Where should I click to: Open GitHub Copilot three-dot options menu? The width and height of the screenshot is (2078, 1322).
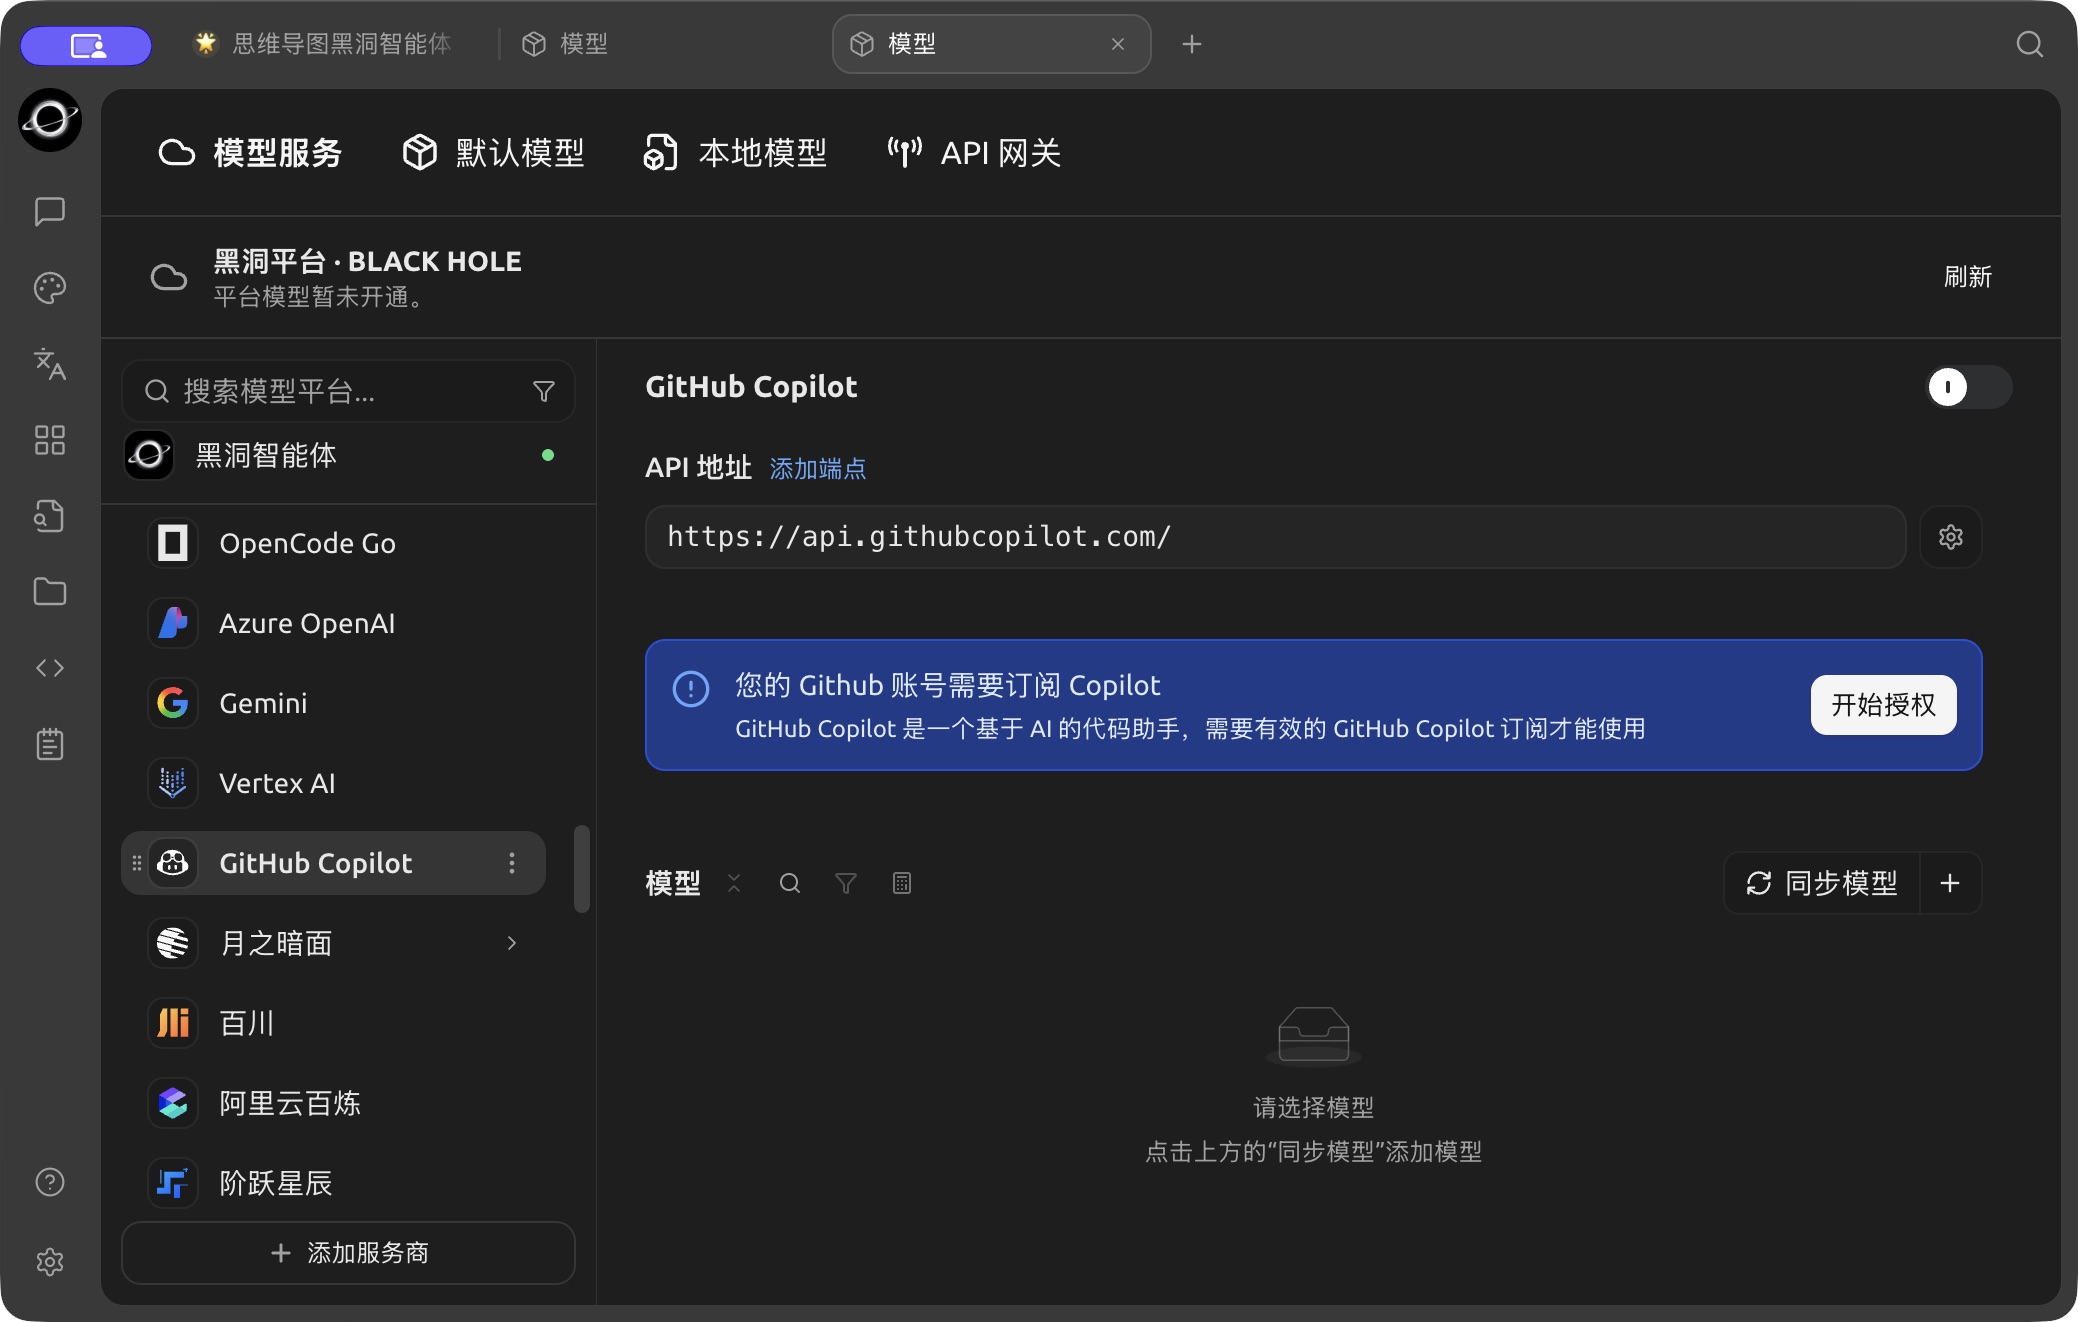pyautogui.click(x=512, y=863)
